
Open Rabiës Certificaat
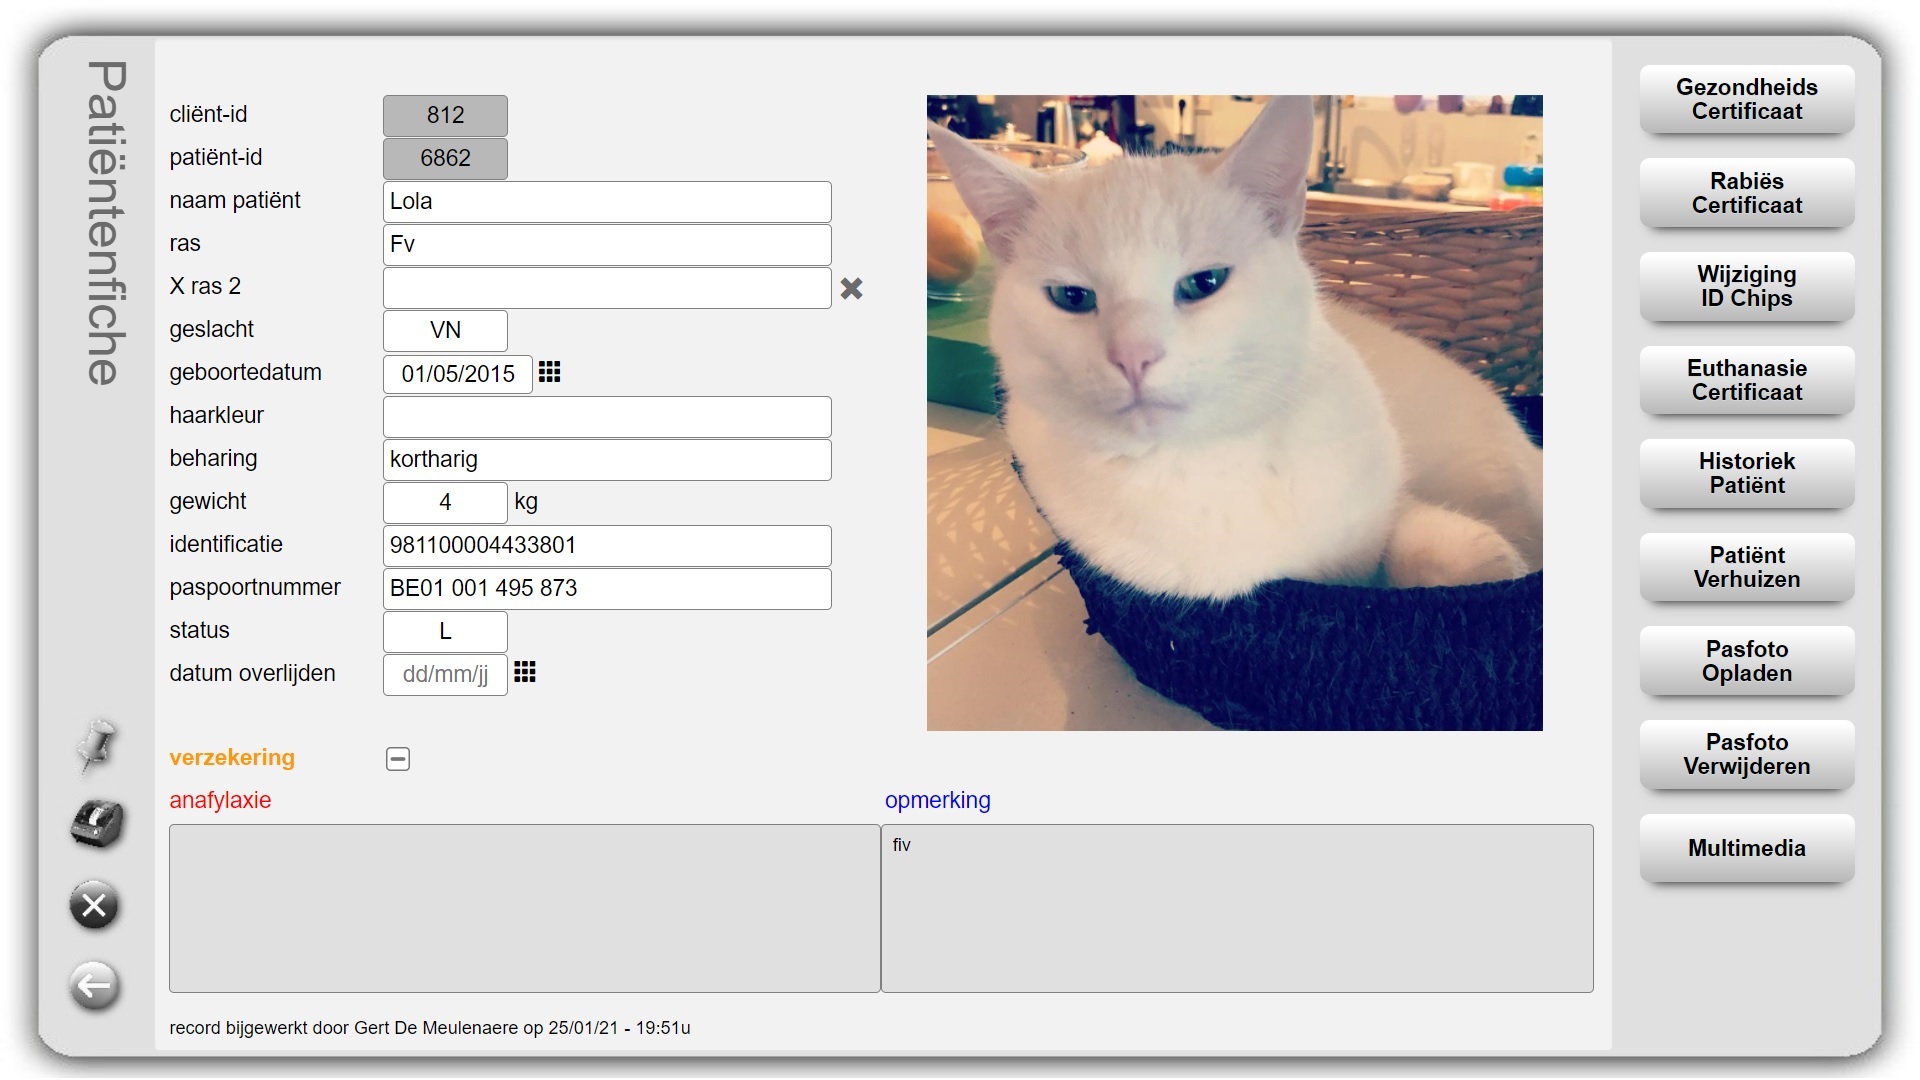(1747, 193)
